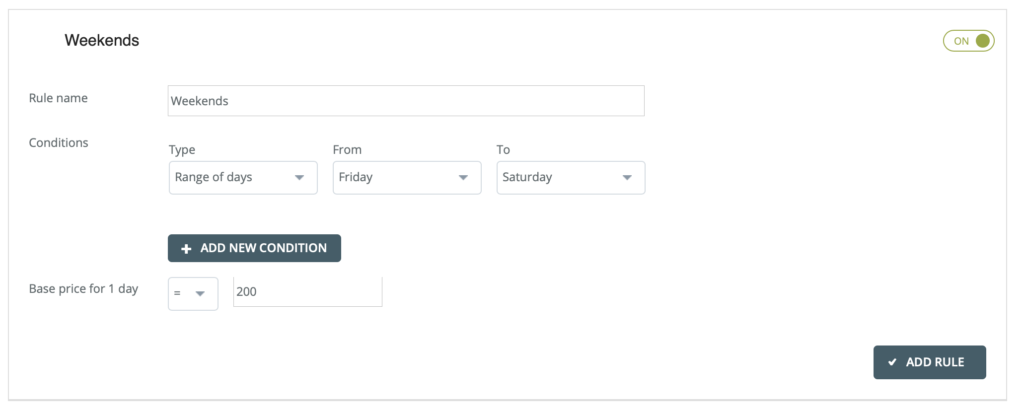Click the Weekends panel heading
The image size is (1024, 415).
(102, 41)
